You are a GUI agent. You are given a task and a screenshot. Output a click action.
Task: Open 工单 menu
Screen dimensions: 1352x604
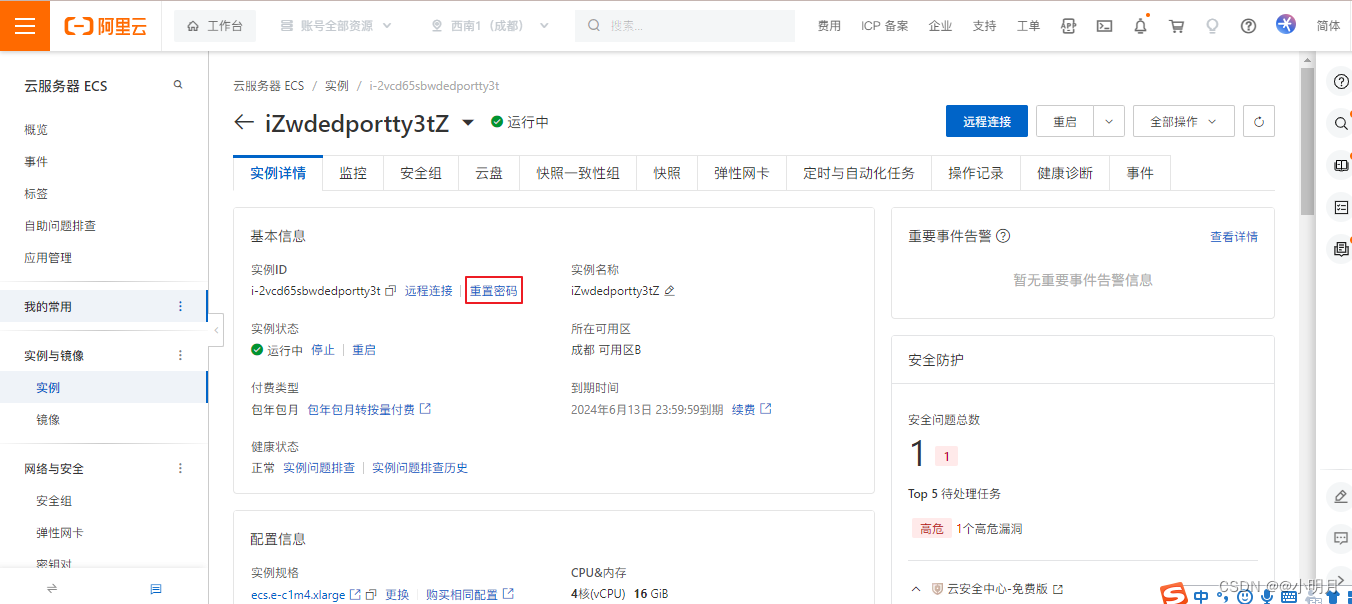(x=1028, y=26)
